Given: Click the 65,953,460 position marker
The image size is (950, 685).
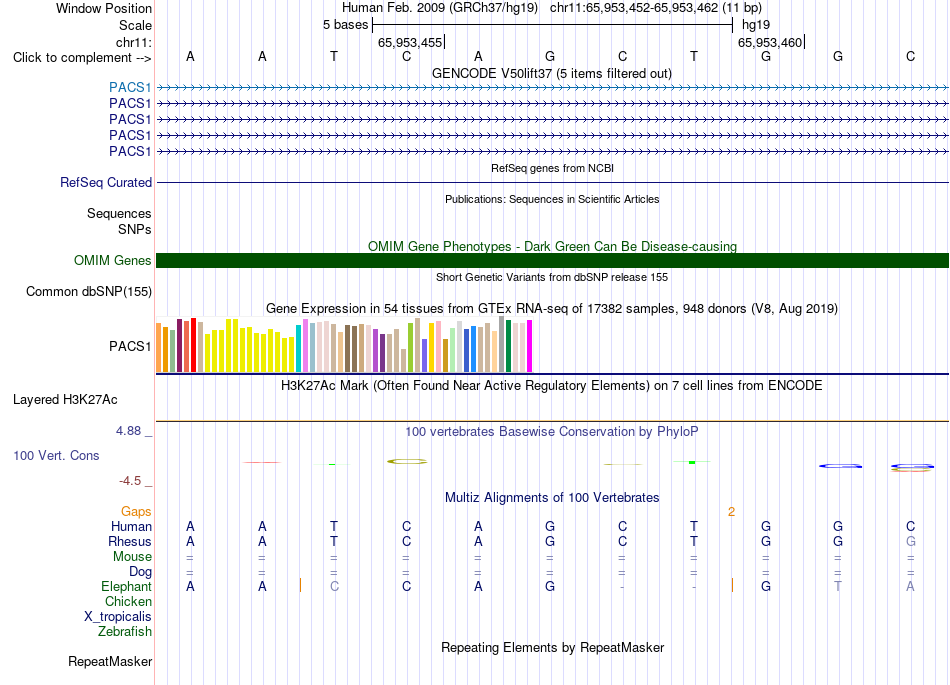Looking at the screenshot, I should point(770,42).
